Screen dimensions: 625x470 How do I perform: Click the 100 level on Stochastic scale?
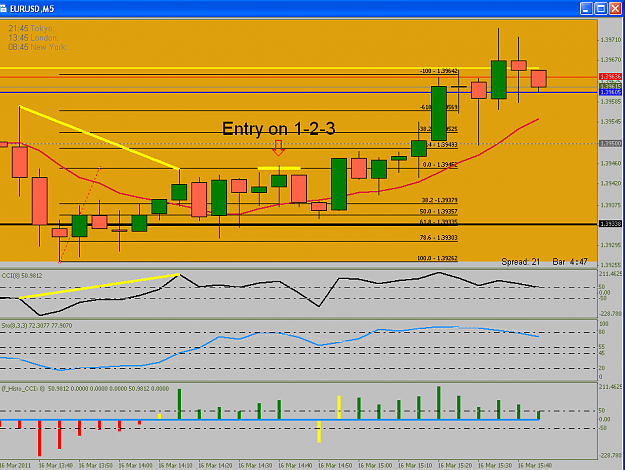pos(603,324)
